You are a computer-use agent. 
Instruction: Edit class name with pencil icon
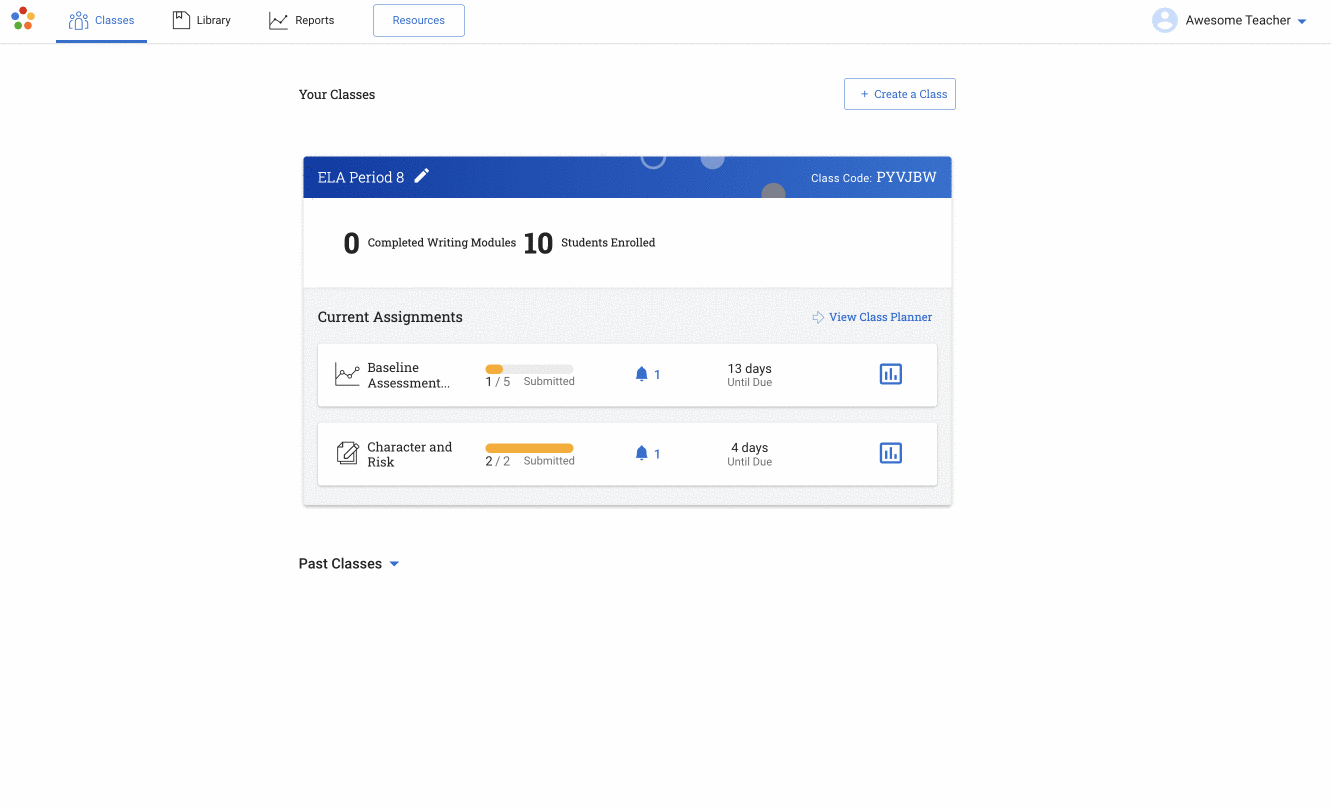coord(422,176)
